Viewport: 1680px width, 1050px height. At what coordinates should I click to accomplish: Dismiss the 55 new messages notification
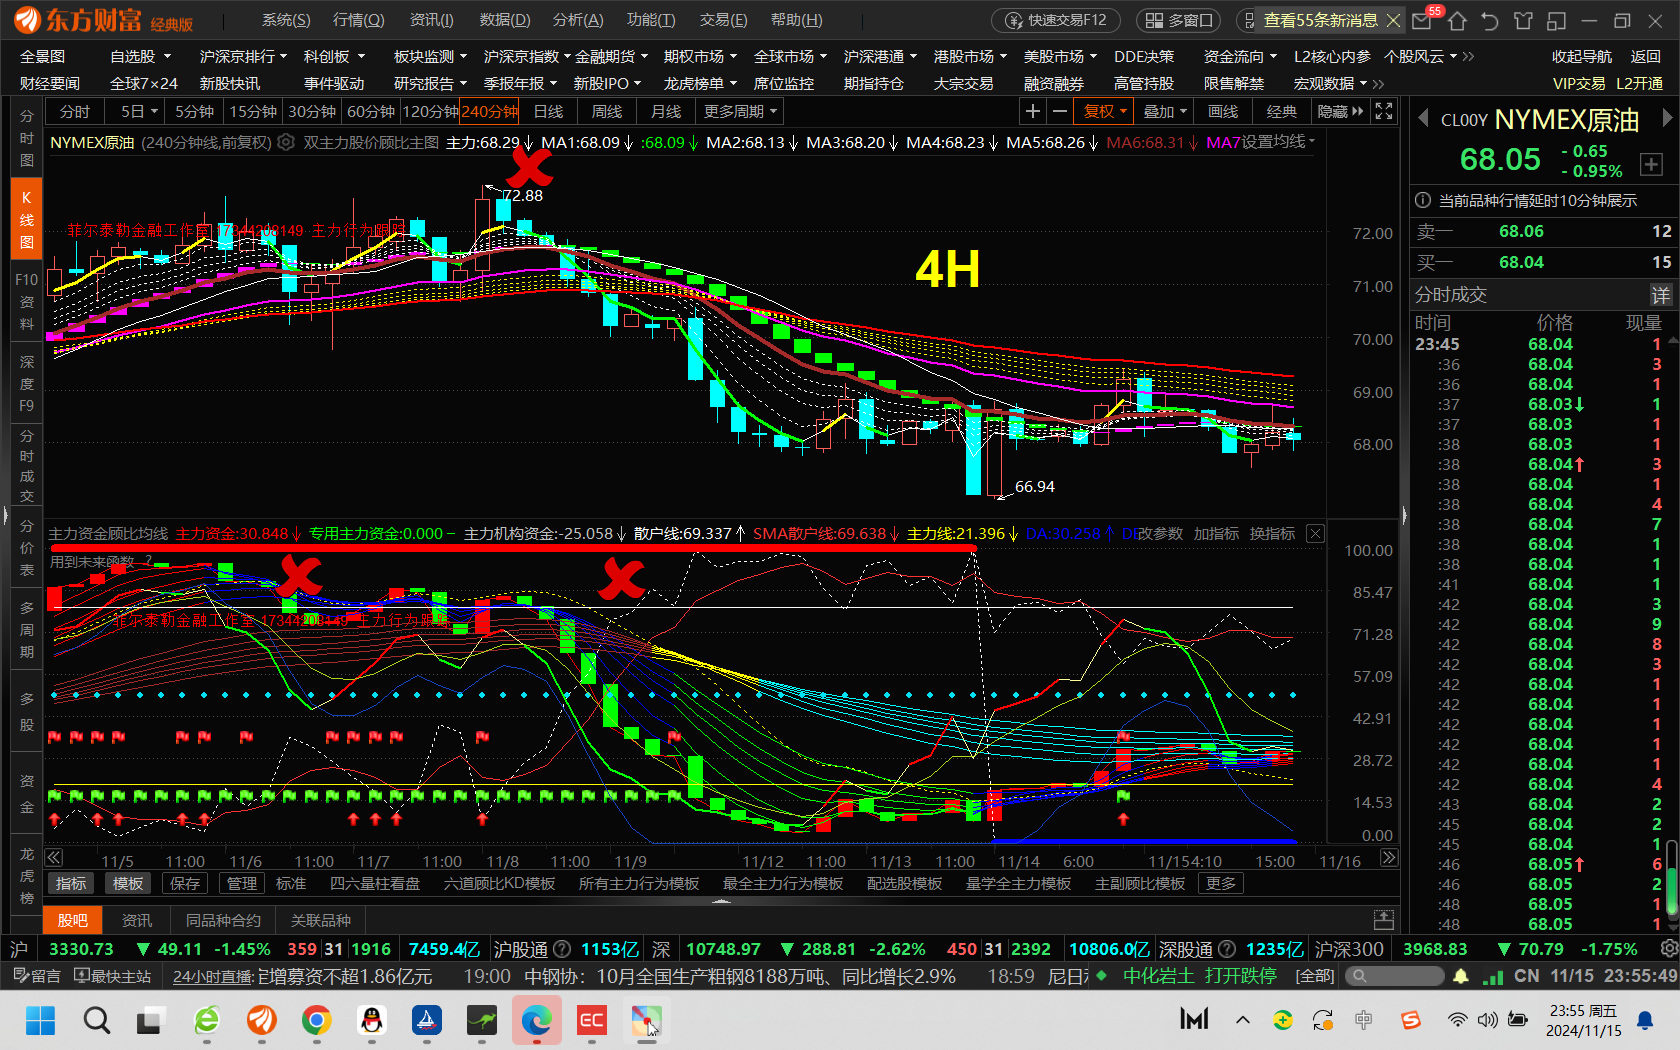1393,20
